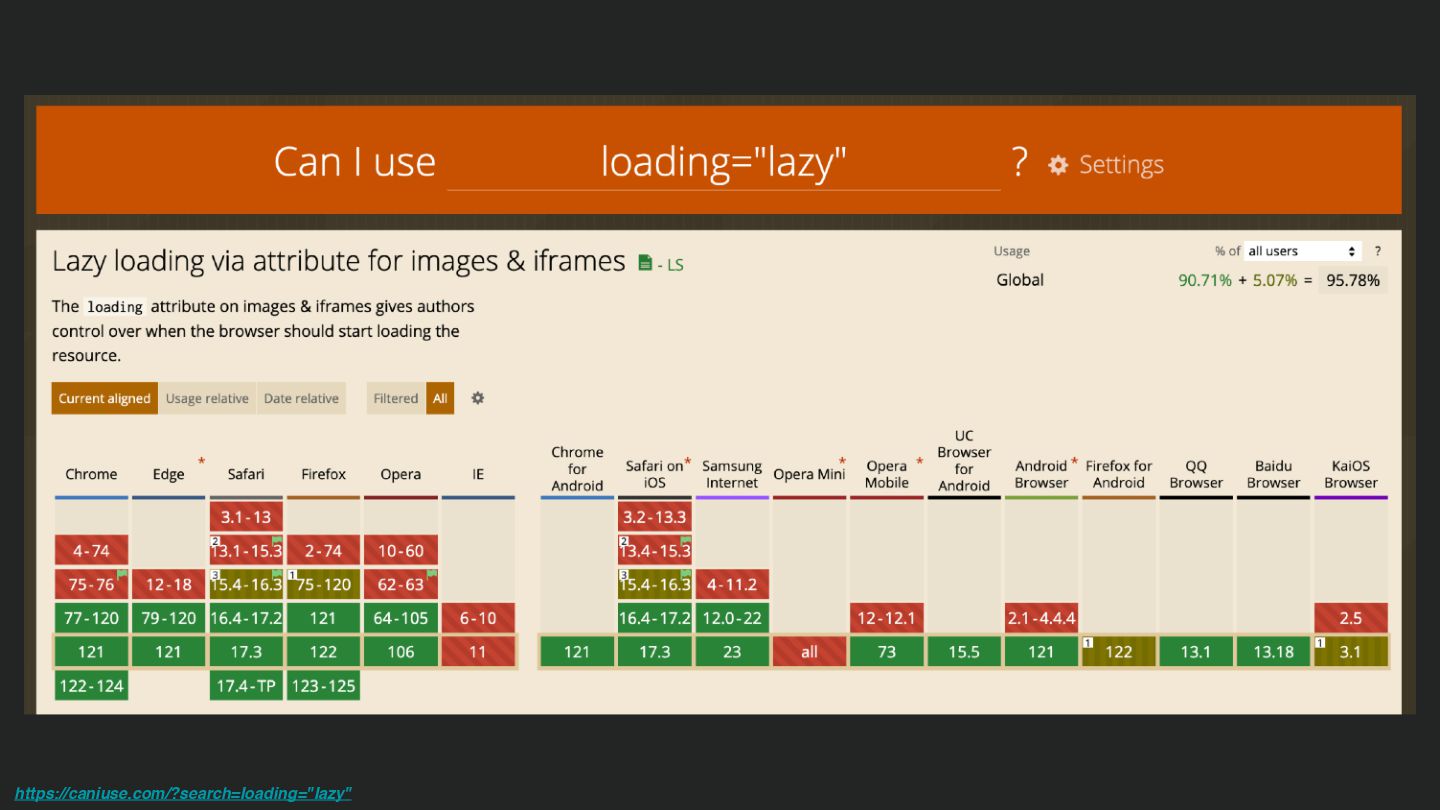Select Edge 79-120 version cell
1440x810 pixels.
[x=168, y=618]
